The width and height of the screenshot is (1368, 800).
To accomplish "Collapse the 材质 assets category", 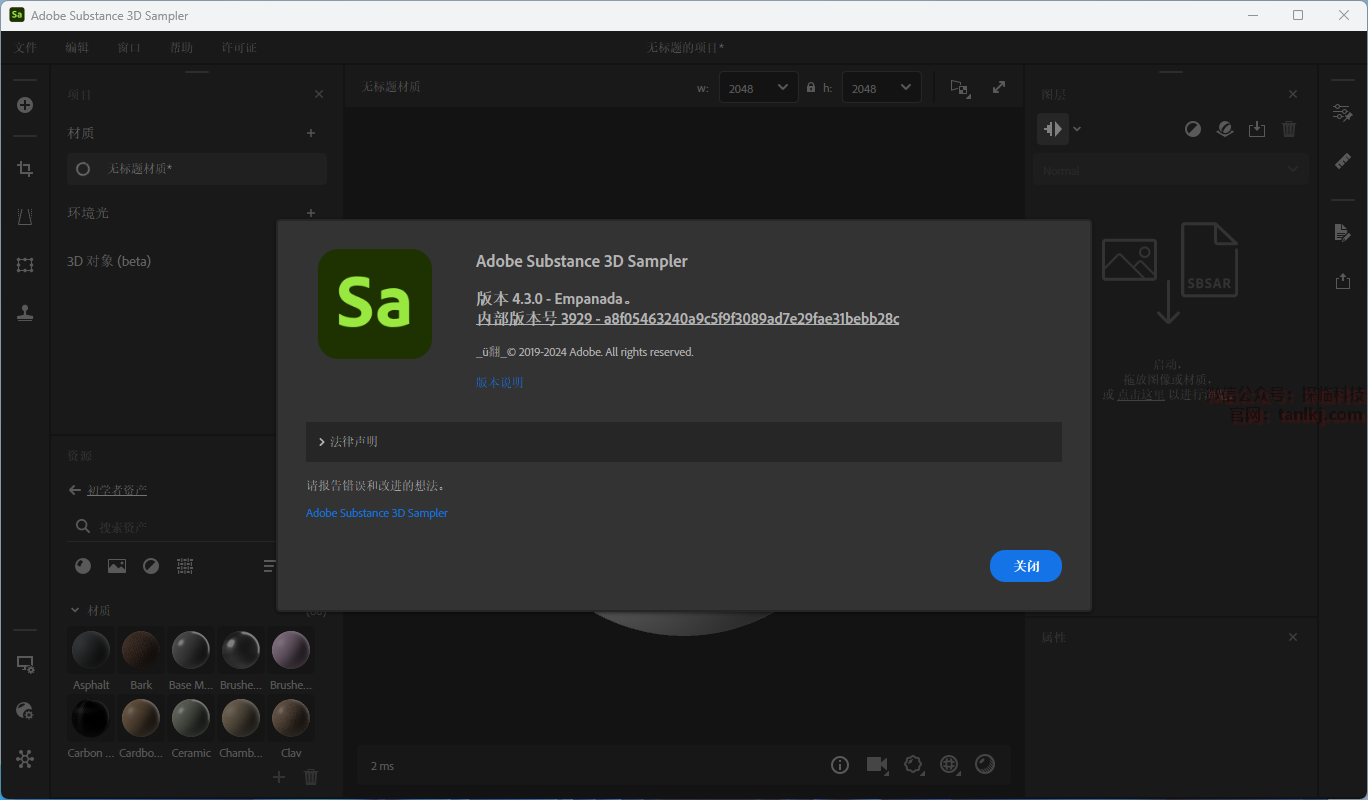I will point(75,610).
